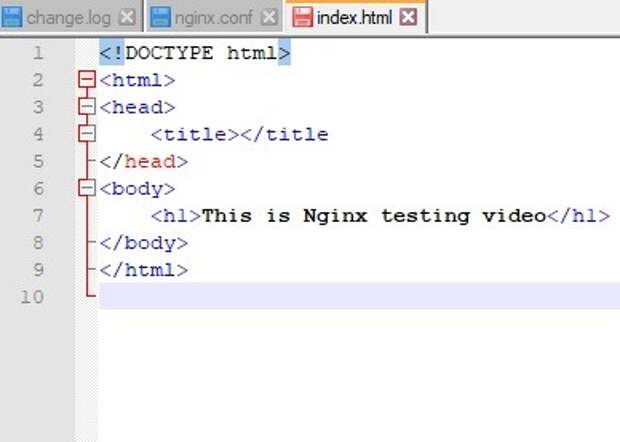
Task: Click line number 5 in the margin
Action: [x=38, y=161]
